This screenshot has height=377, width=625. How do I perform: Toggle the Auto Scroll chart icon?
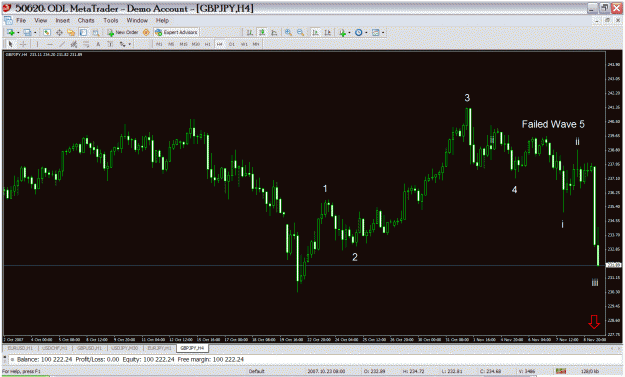tap(315, 32)
